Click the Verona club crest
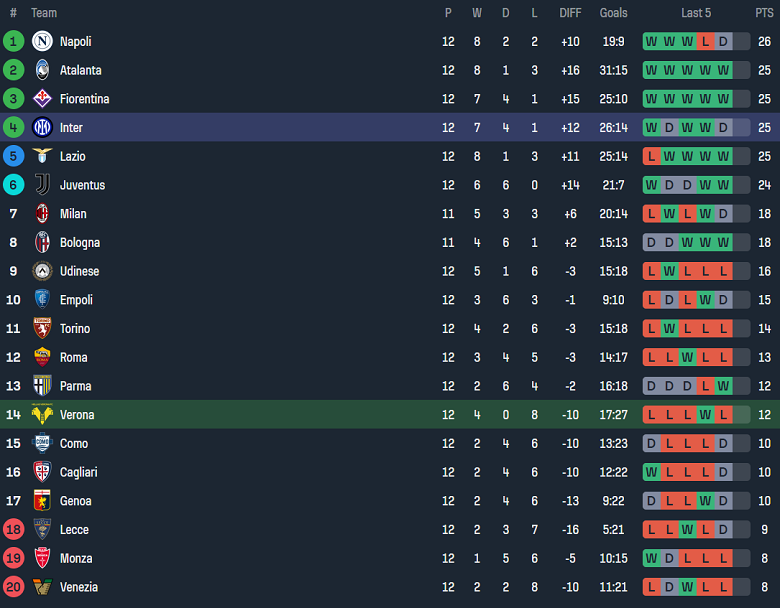780x608 pixels. pyautogui.click(x=42, y=414)
